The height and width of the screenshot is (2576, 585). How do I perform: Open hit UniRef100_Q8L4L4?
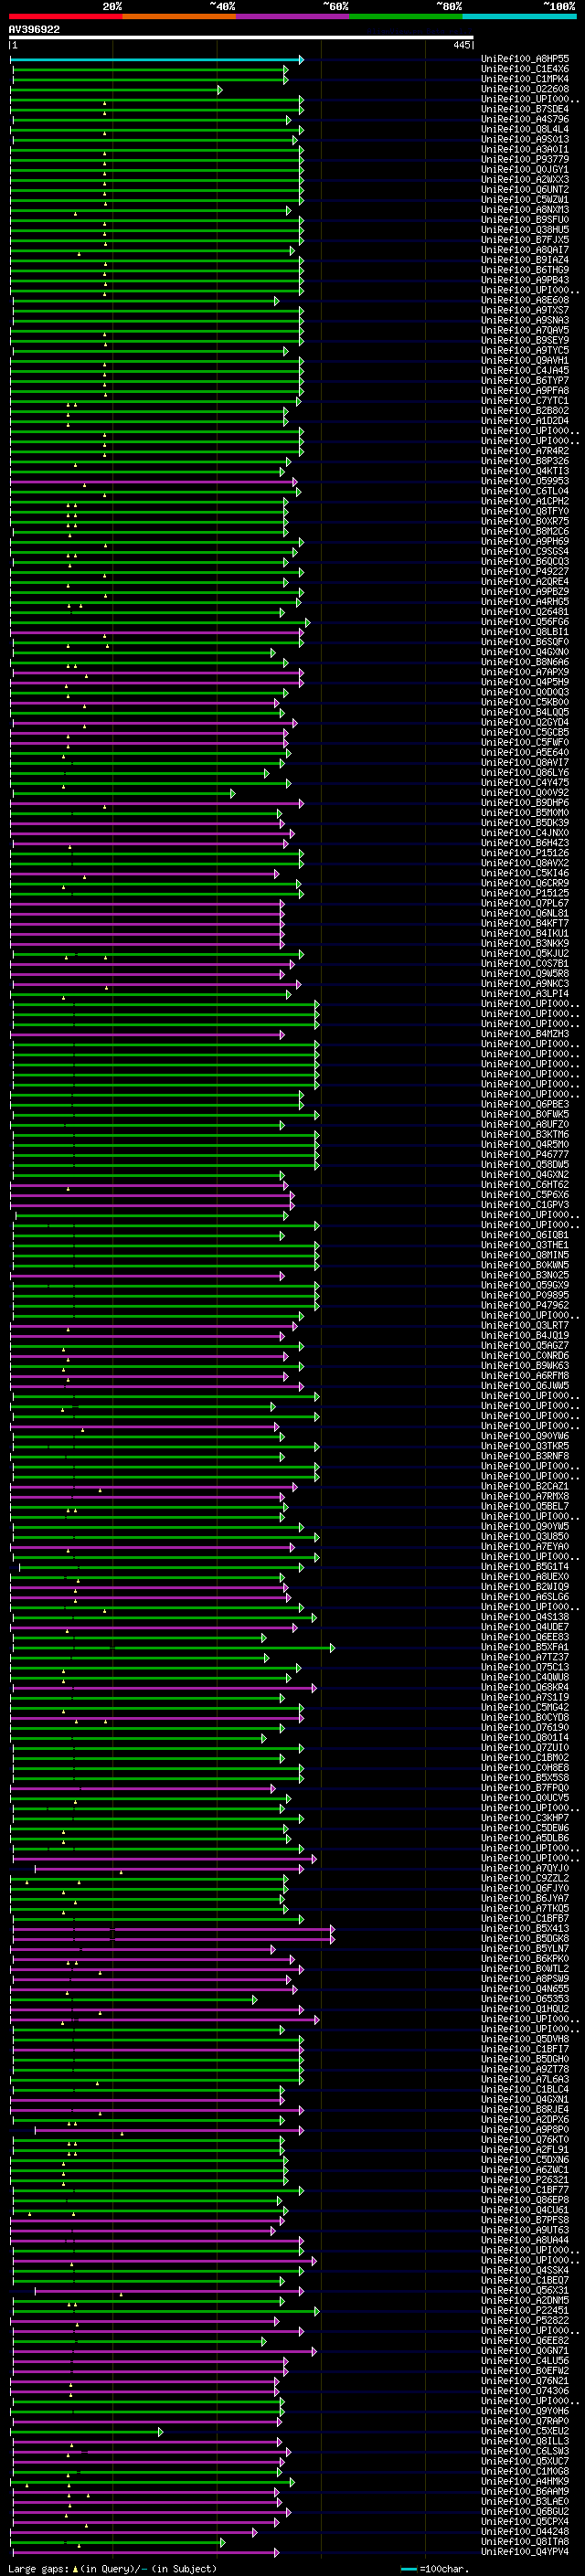[525, 129]
